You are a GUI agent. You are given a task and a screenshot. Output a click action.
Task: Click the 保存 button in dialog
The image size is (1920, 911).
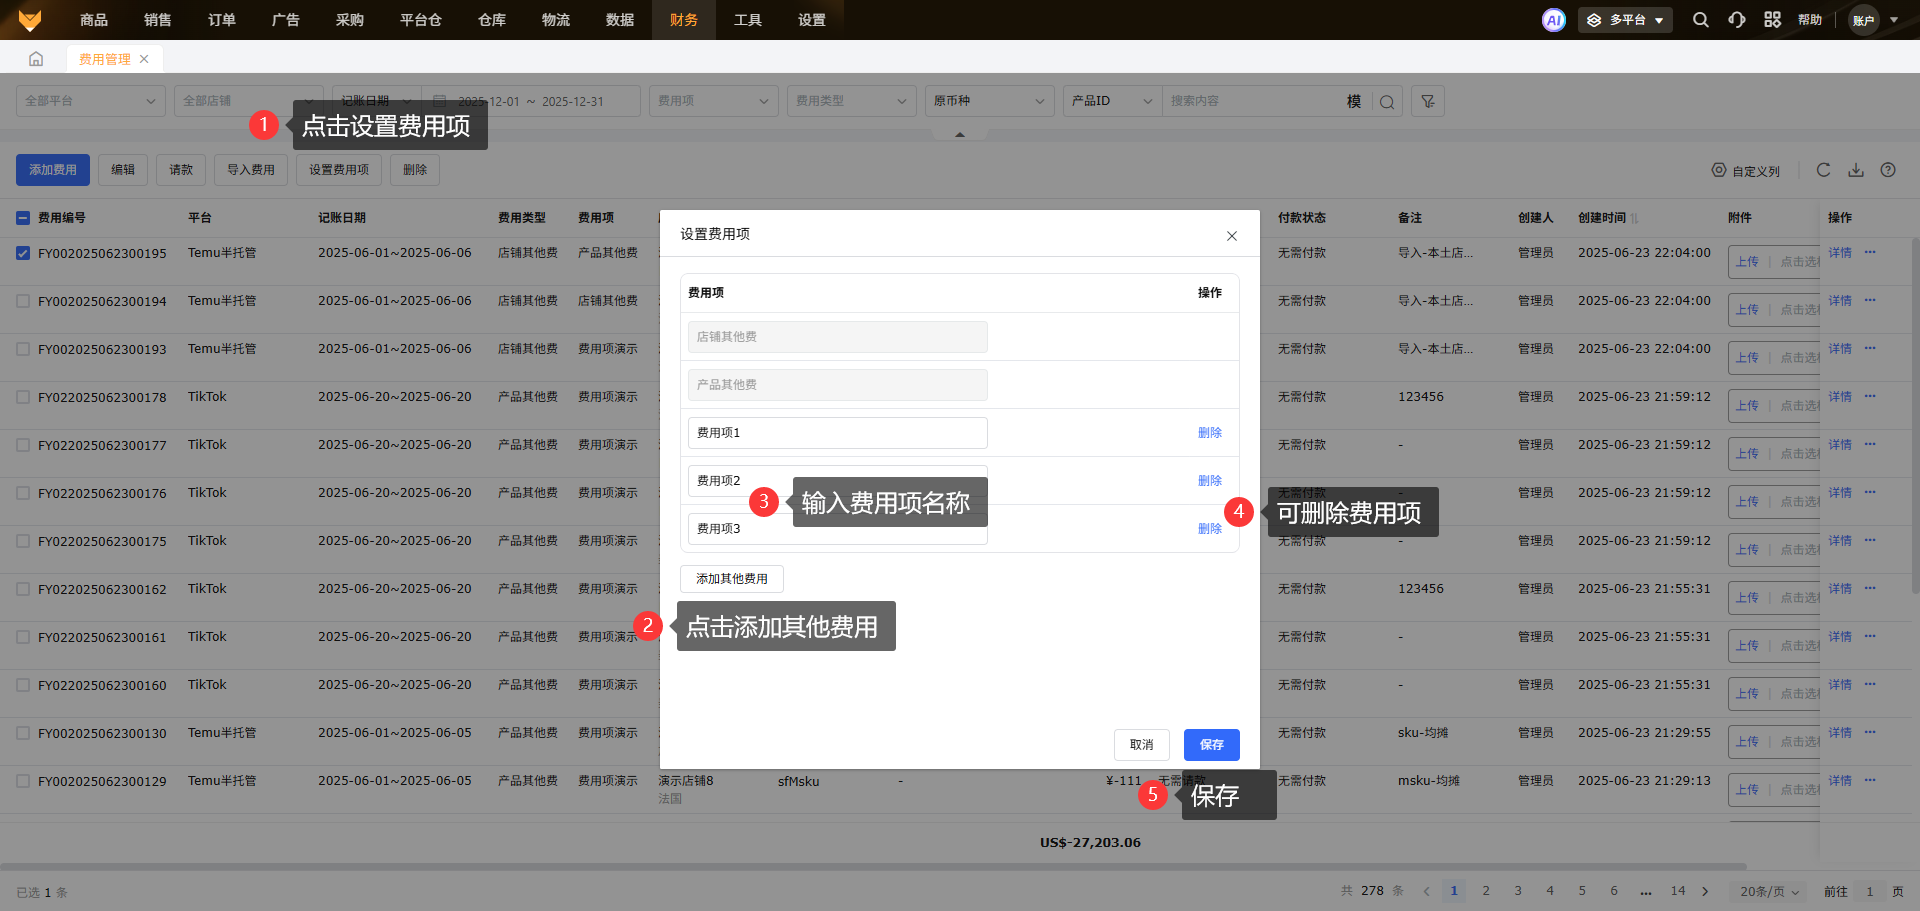click(1211, 745)
